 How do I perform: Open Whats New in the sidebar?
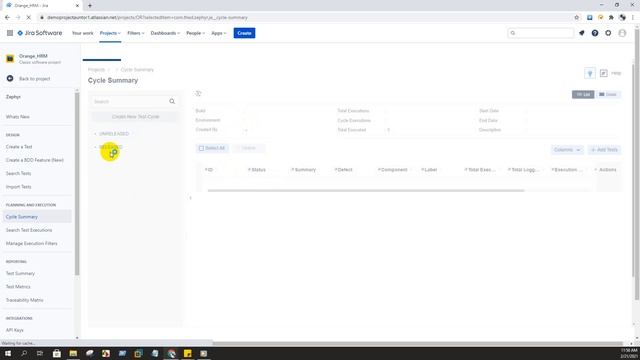point(18,117)
